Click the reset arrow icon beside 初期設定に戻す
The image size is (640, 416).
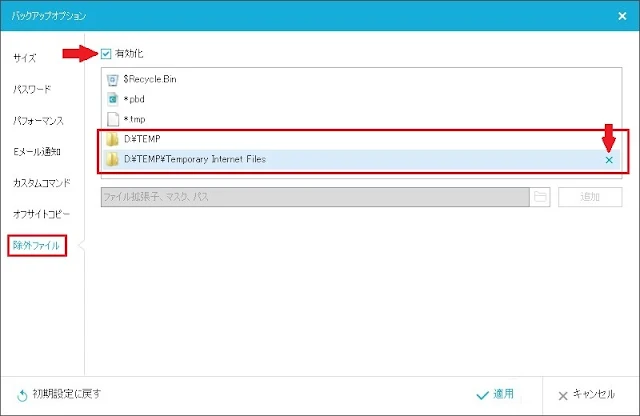click(x=22, y=395)
